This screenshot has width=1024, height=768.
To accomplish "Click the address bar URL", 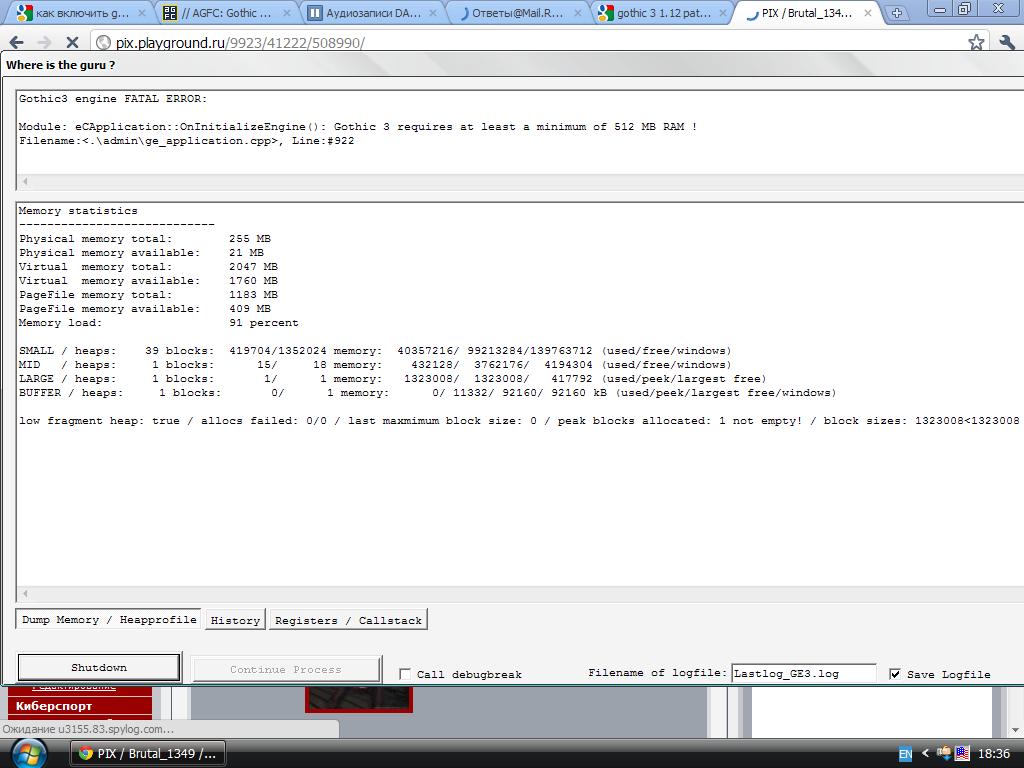I will click(x=240, y=42).
